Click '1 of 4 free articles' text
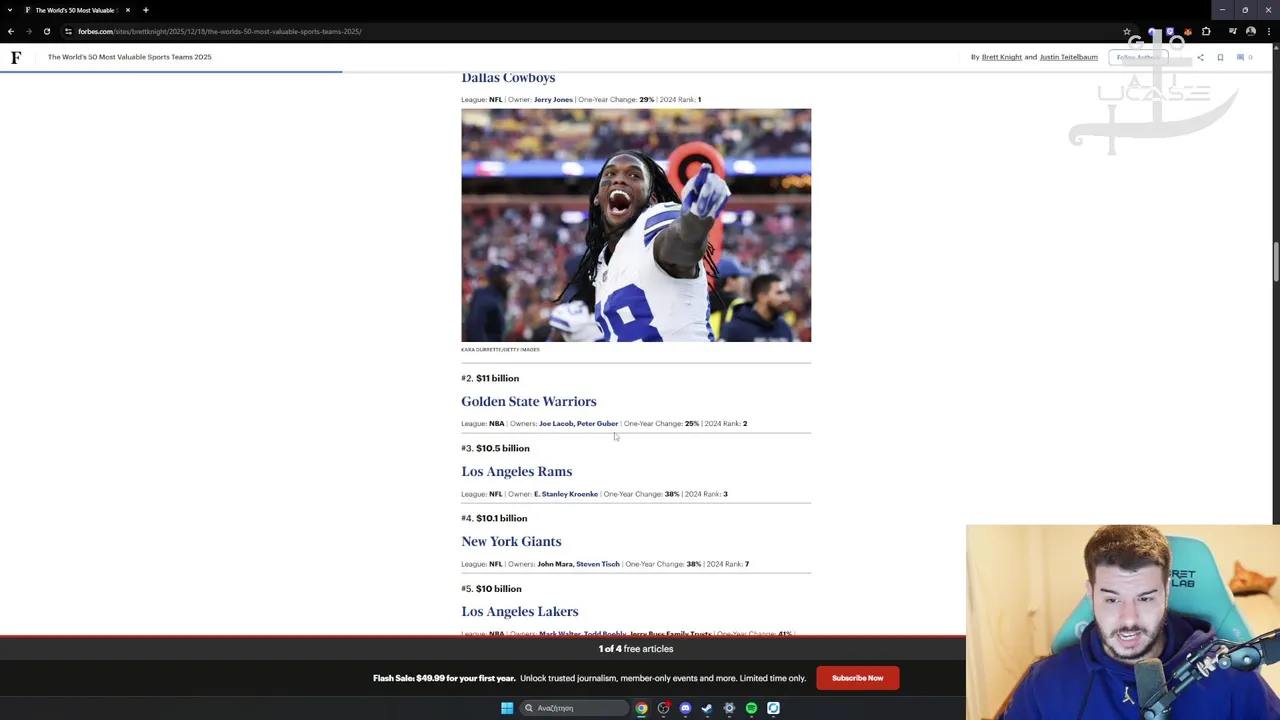 [636, 649]
